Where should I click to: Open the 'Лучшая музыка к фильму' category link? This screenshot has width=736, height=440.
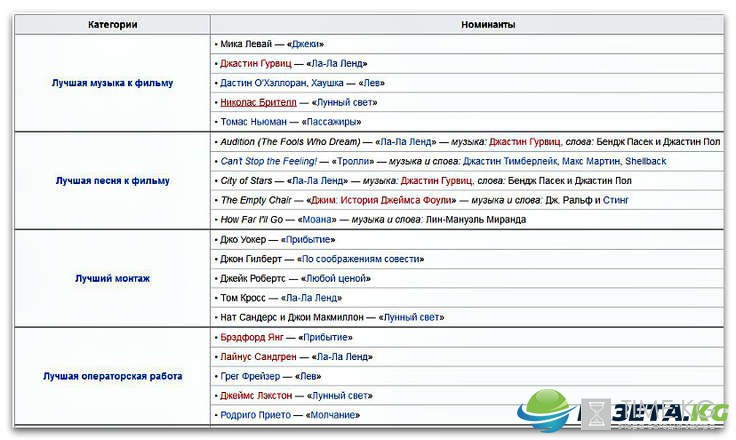tap(112, 83)
